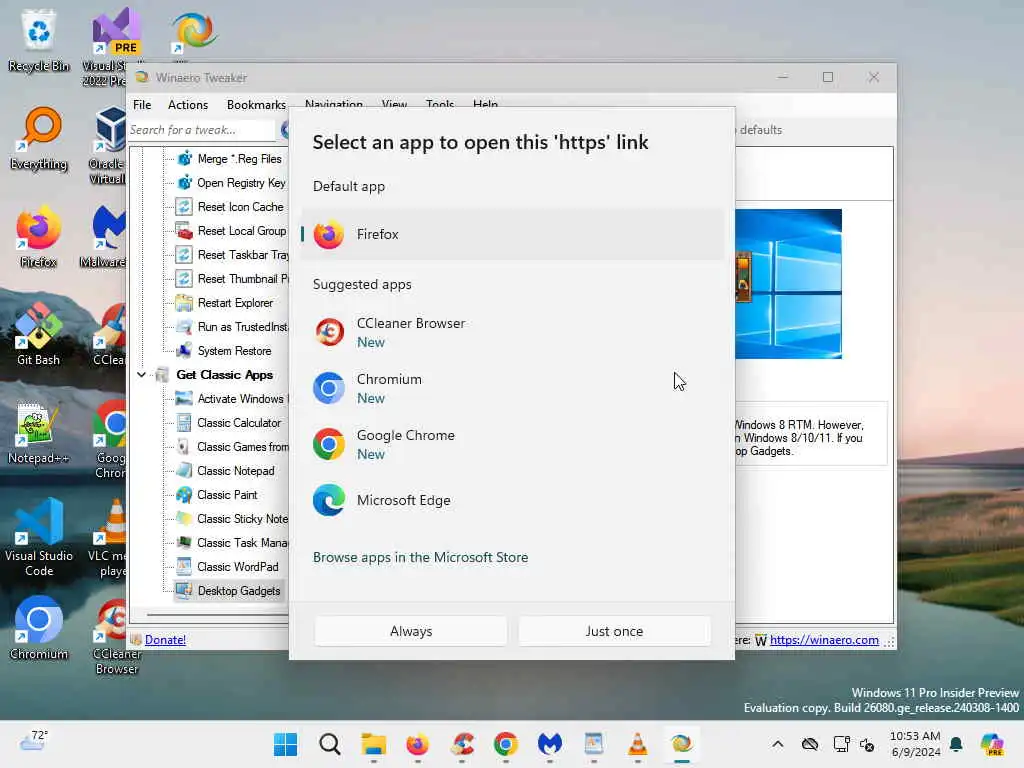Open Visual Studio Code desktop shortcut
1024x768 pixels.
[39, 537]
